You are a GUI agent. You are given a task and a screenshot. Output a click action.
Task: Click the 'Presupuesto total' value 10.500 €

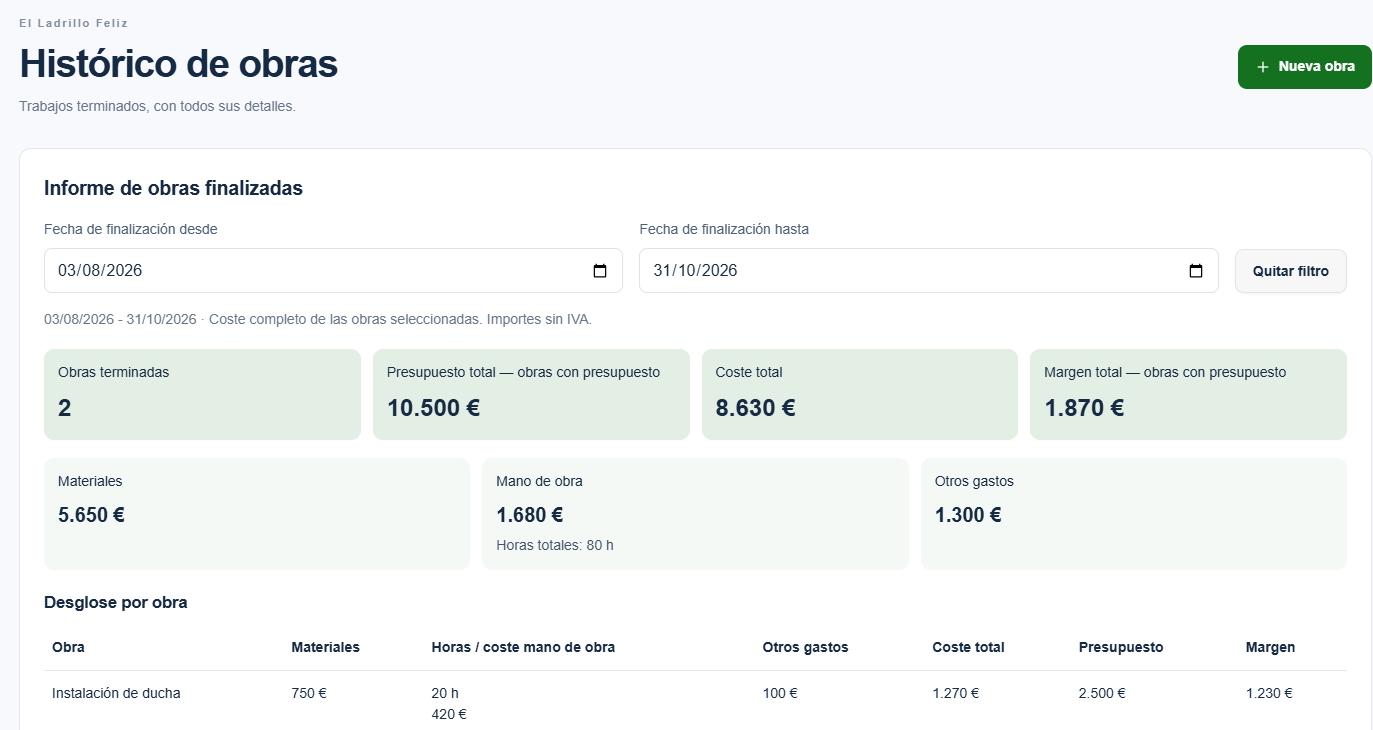coord(434,408)
